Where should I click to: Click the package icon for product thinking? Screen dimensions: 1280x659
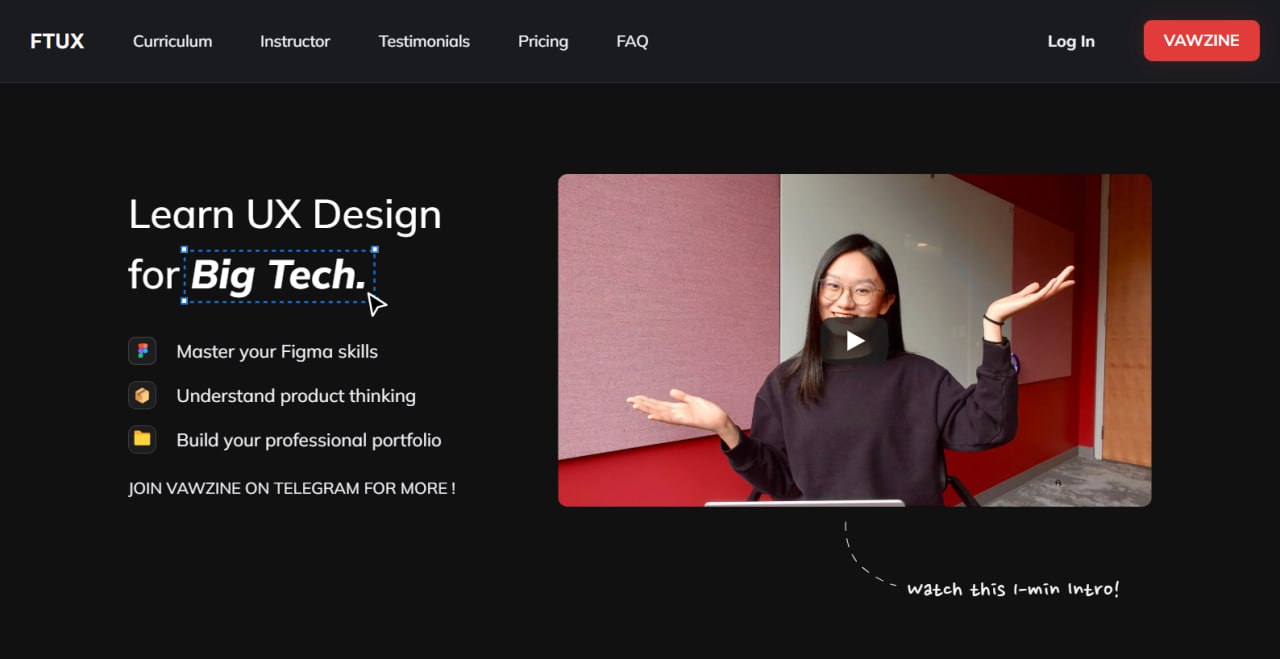pos(142,395)
